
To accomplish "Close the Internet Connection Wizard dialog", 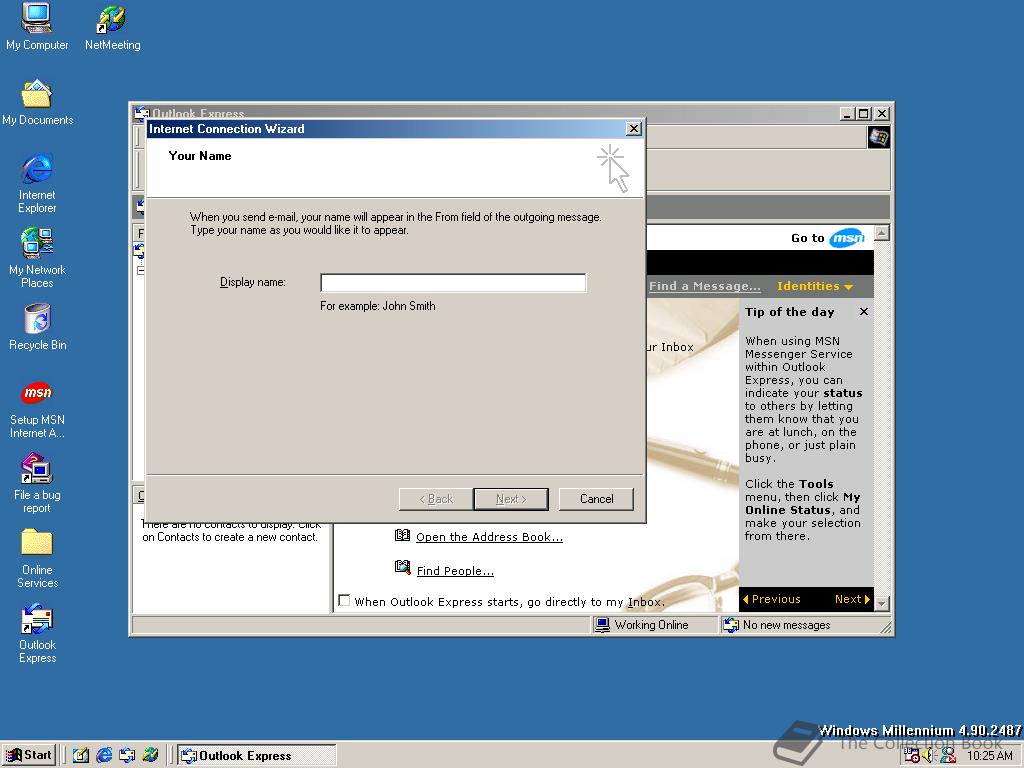I will [x=633, y=129].
